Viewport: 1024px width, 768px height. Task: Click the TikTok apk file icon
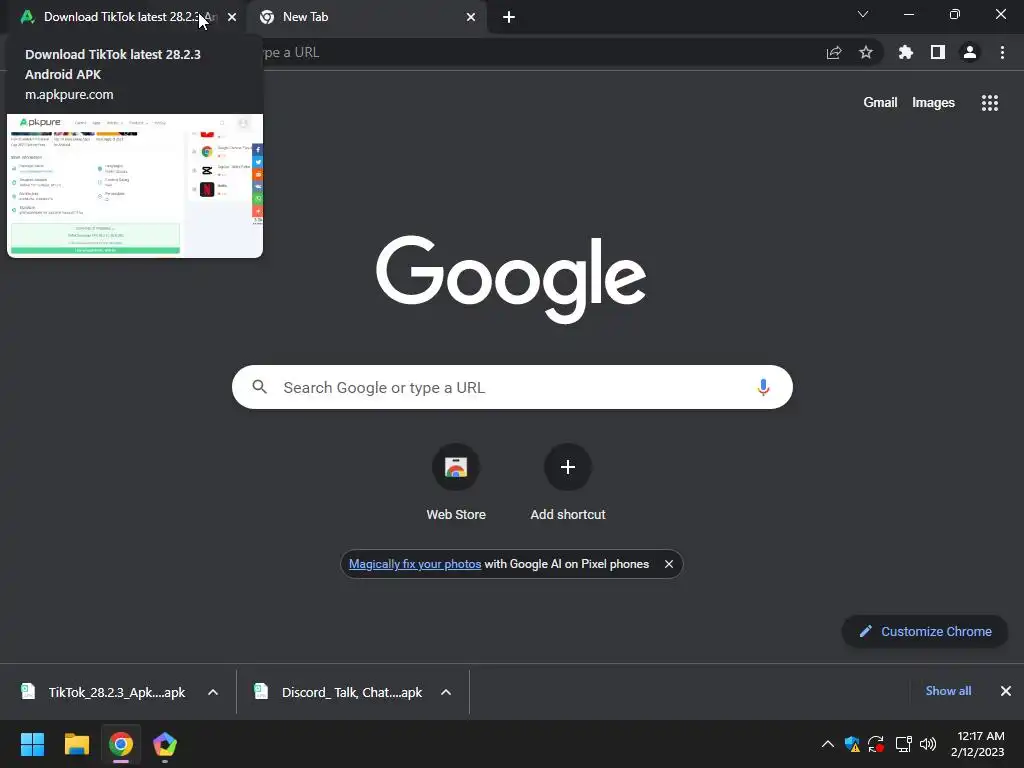point(28,692)
